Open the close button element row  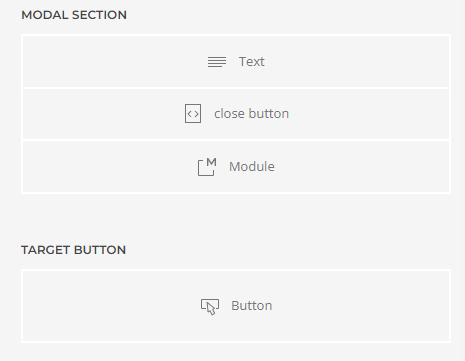pyautogui.click(x=236, y=114)
